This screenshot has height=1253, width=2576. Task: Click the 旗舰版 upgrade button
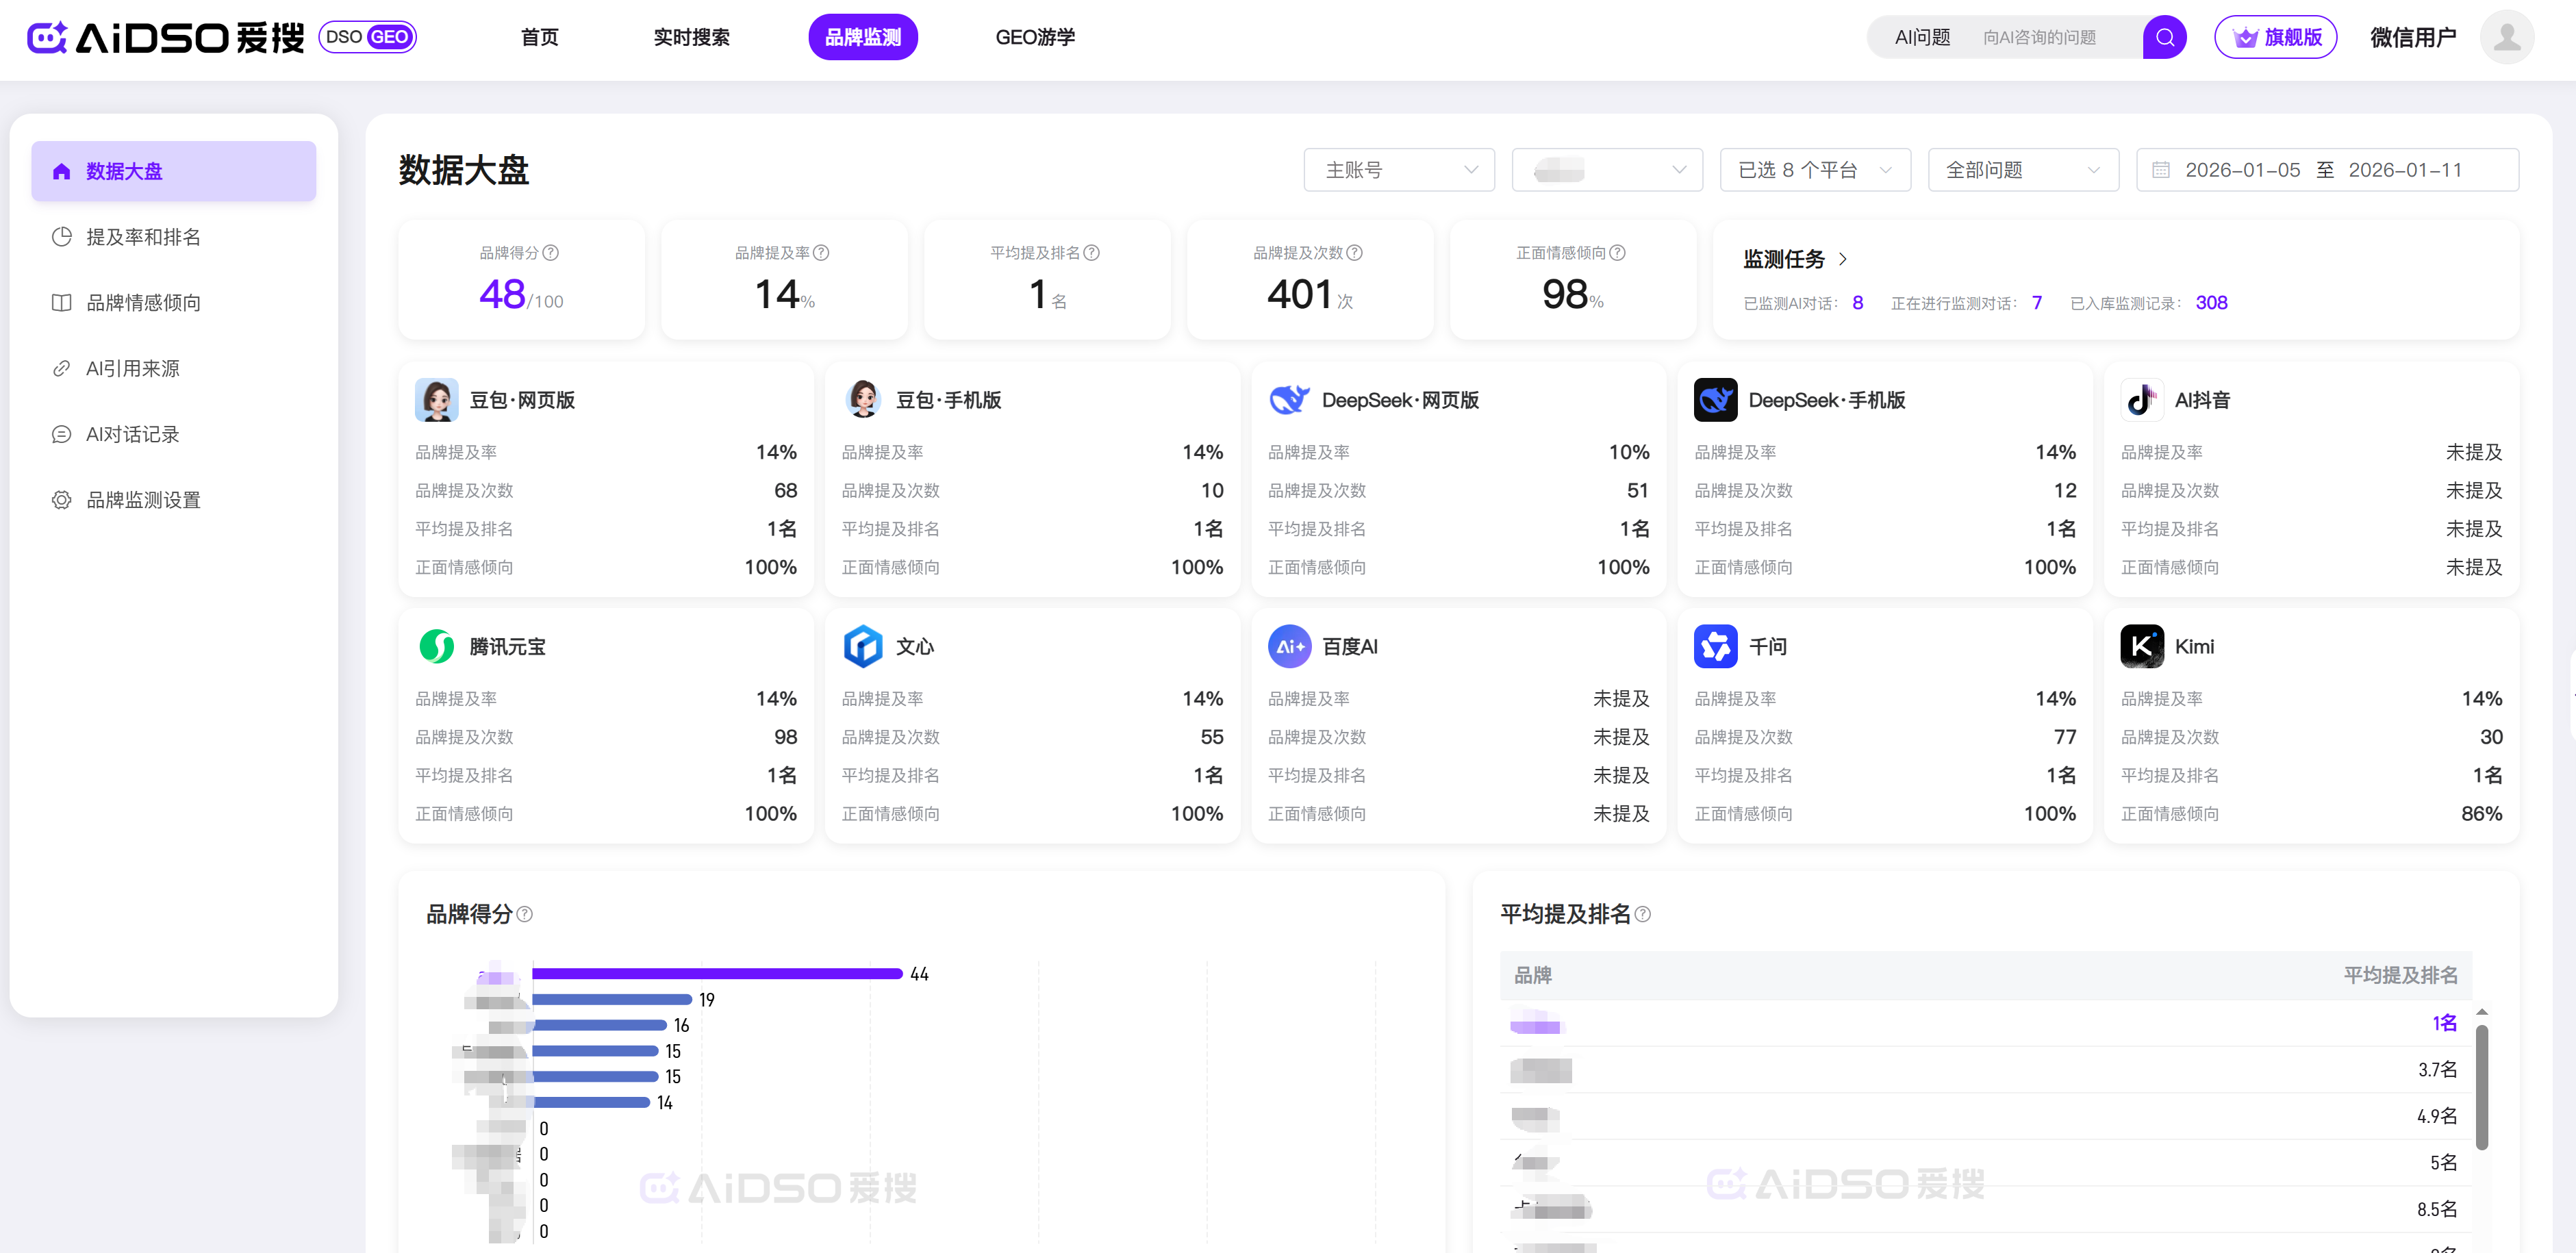pos(2275,38)
